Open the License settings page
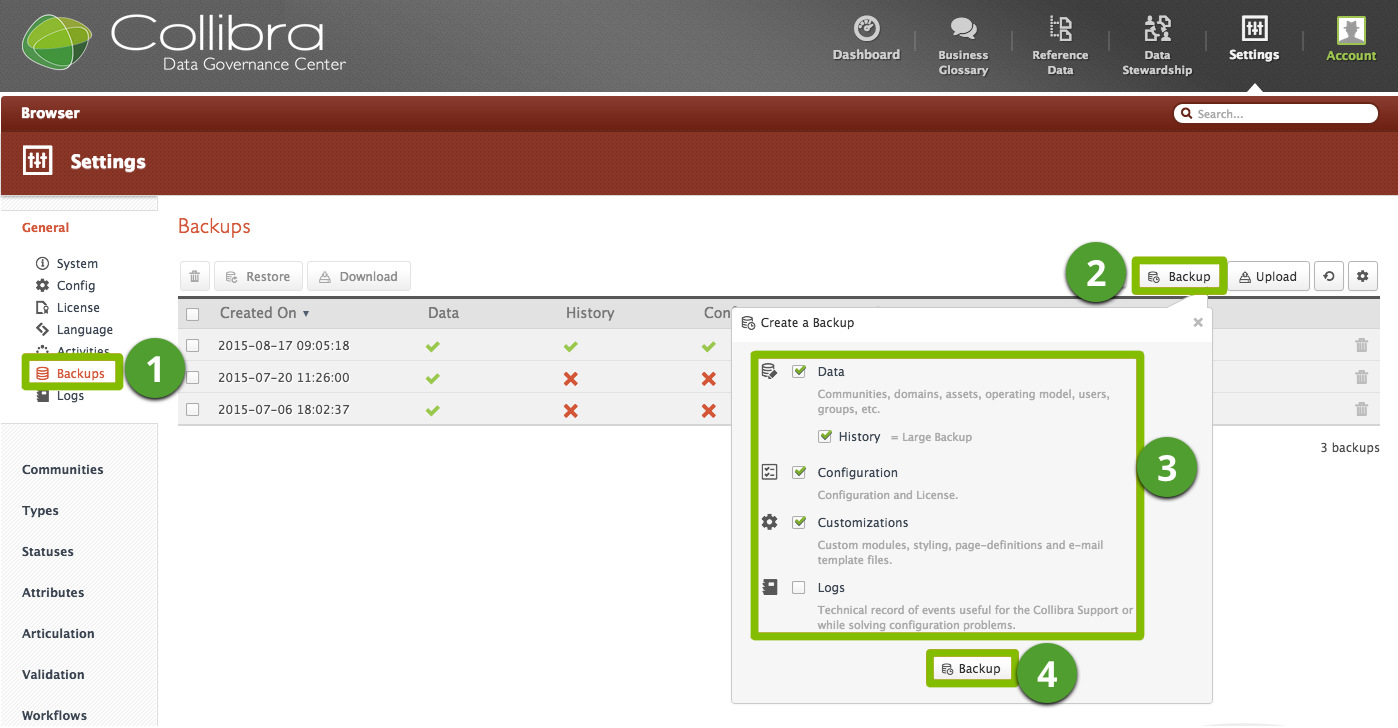1398x728 pixels. tap(78, 308)
